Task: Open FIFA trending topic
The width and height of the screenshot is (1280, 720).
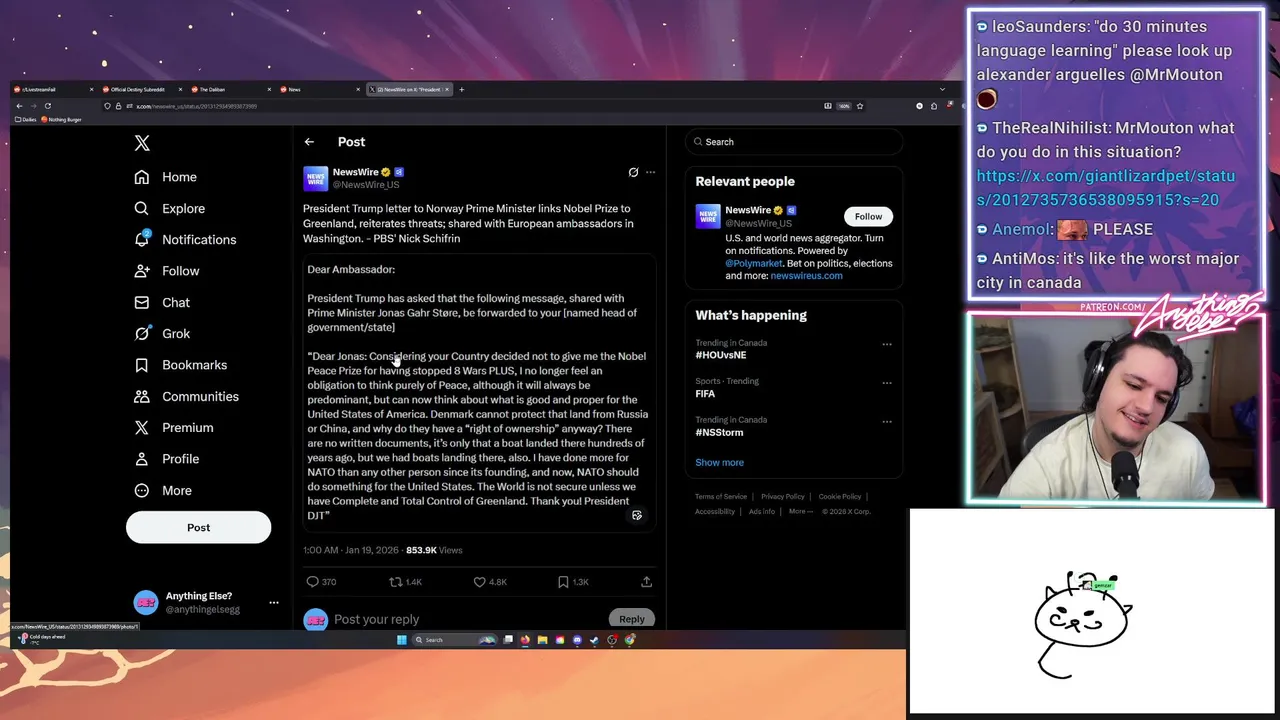Action: pyautogui.click(x=705, y=394)
